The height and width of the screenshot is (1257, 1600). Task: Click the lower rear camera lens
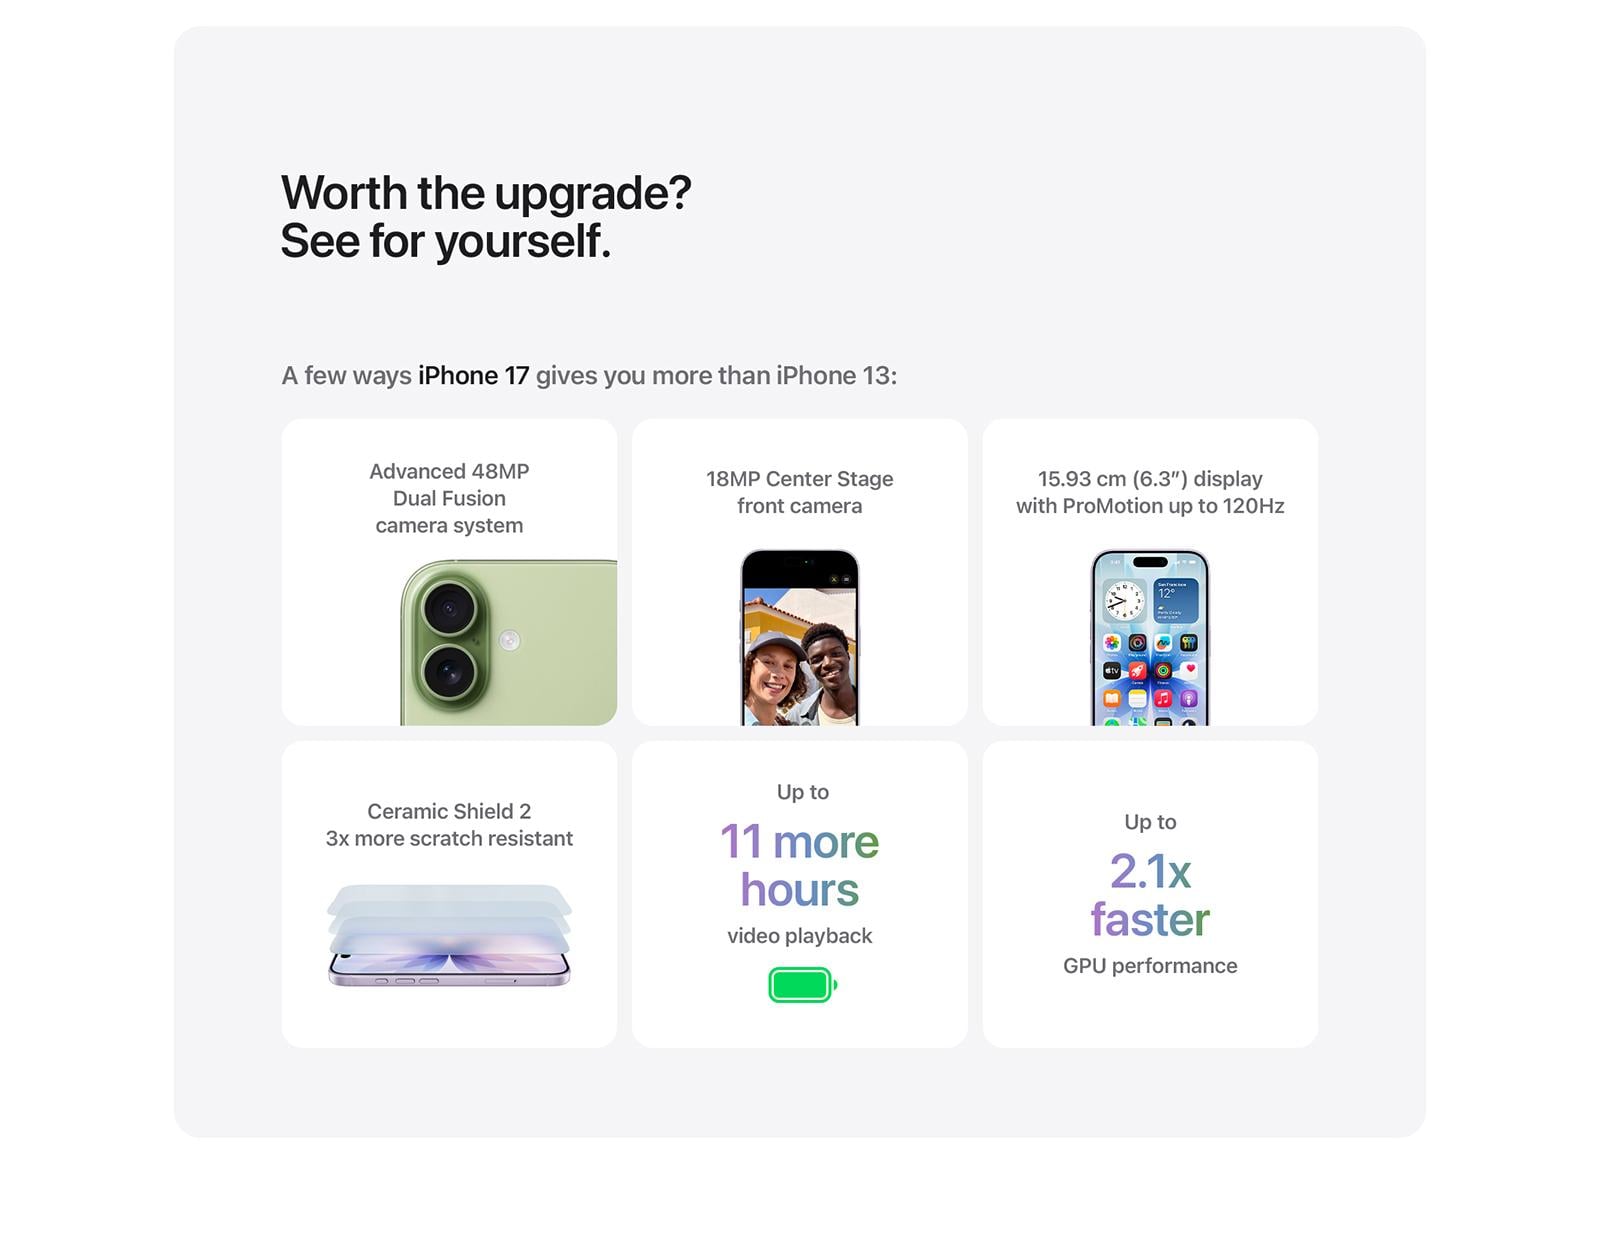[447, 670]
